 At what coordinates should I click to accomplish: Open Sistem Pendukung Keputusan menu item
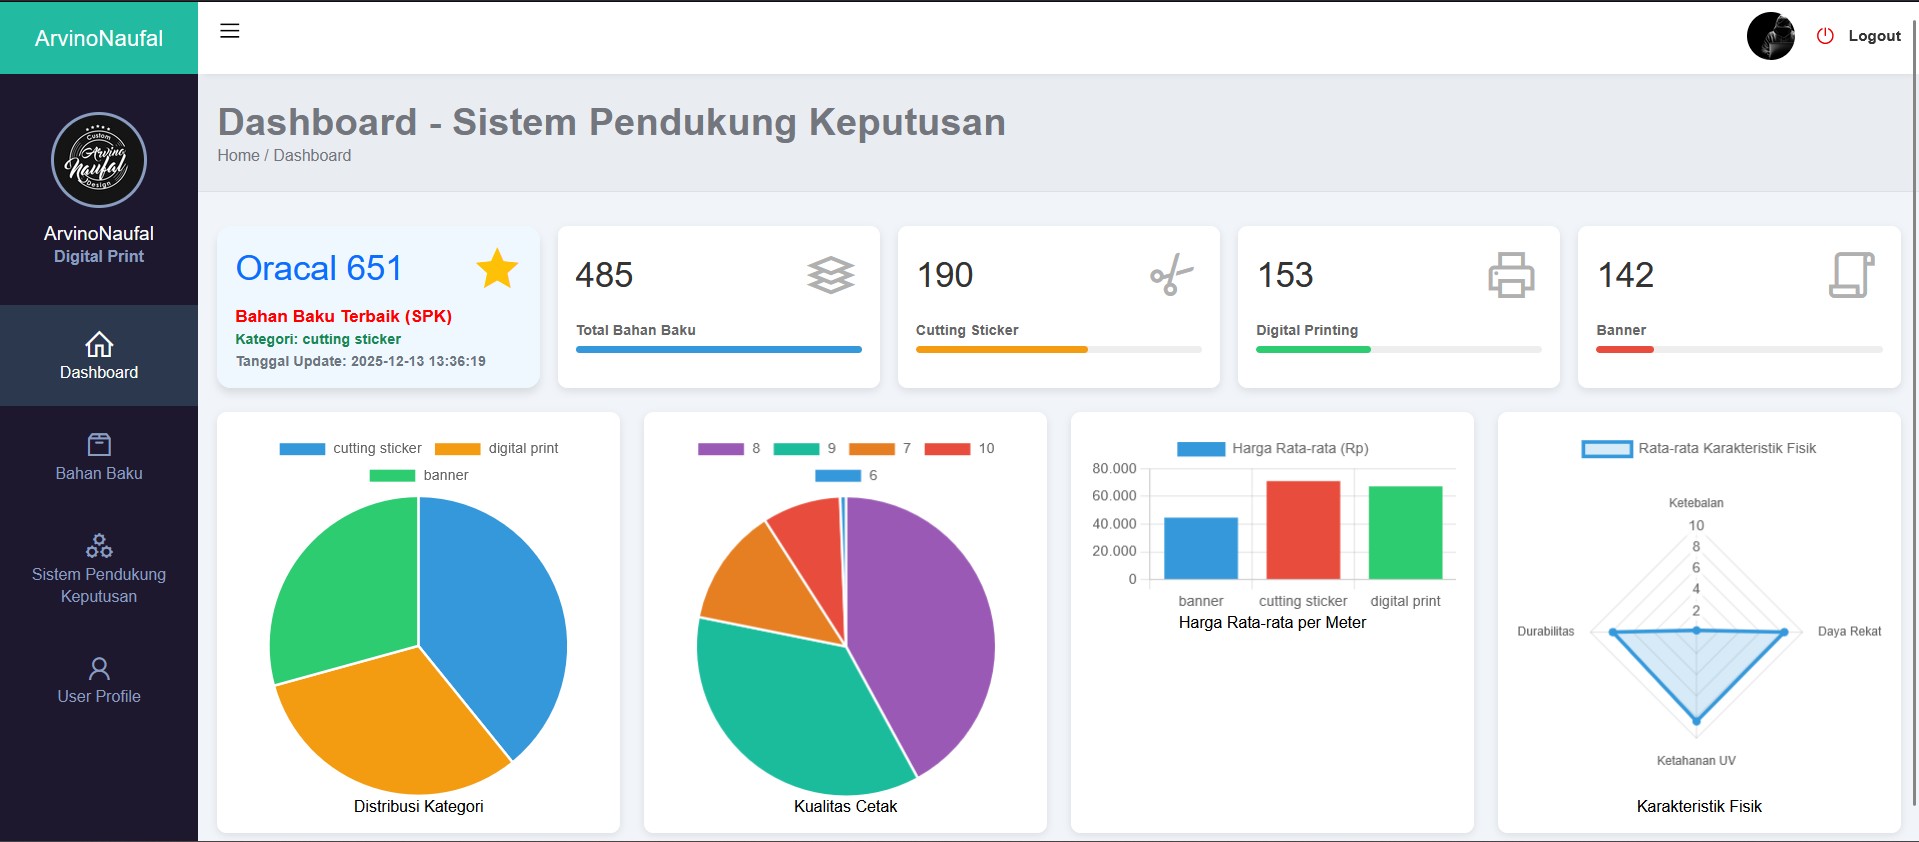[x=99, y=570]
